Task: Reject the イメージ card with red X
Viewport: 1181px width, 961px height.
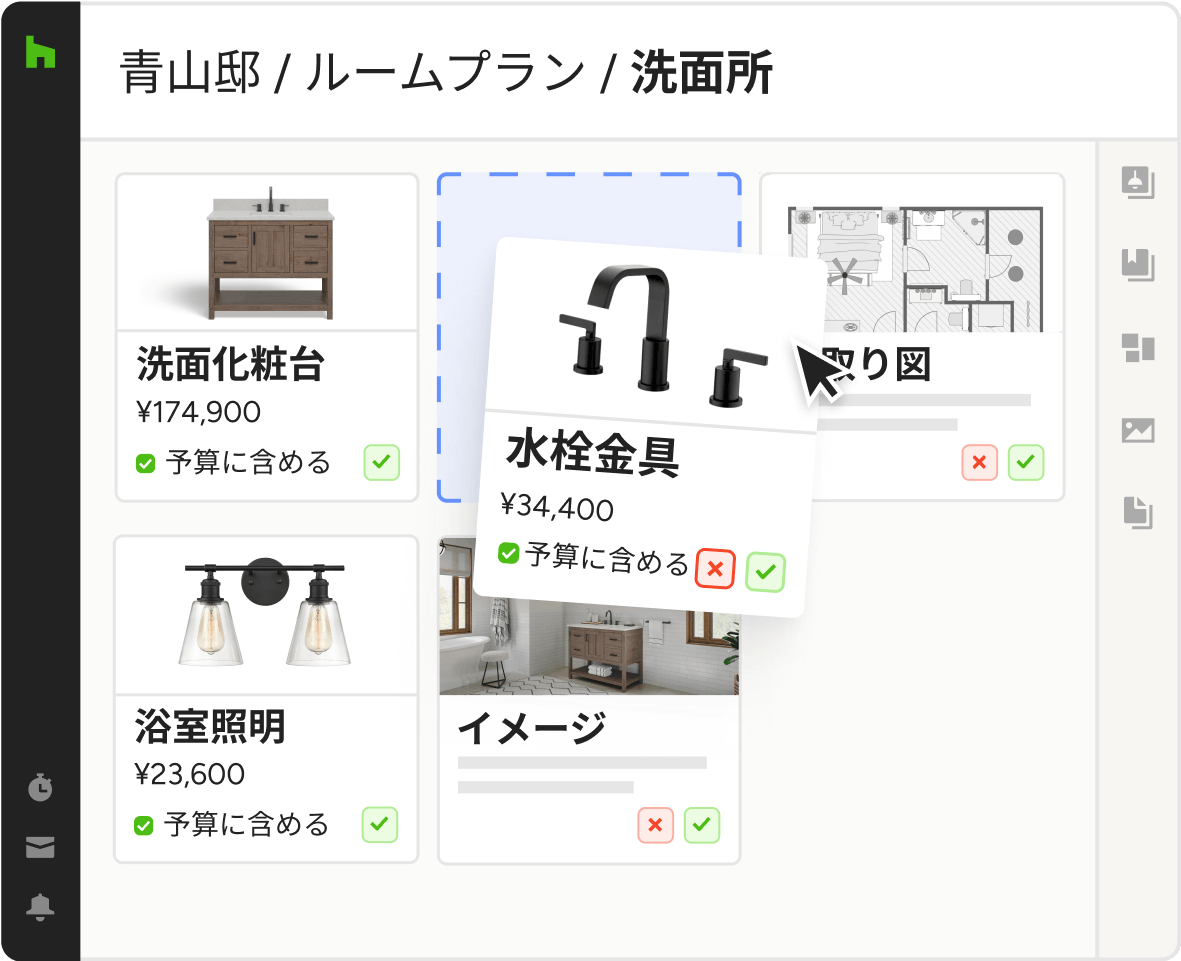Action: [x=655, y=825]
